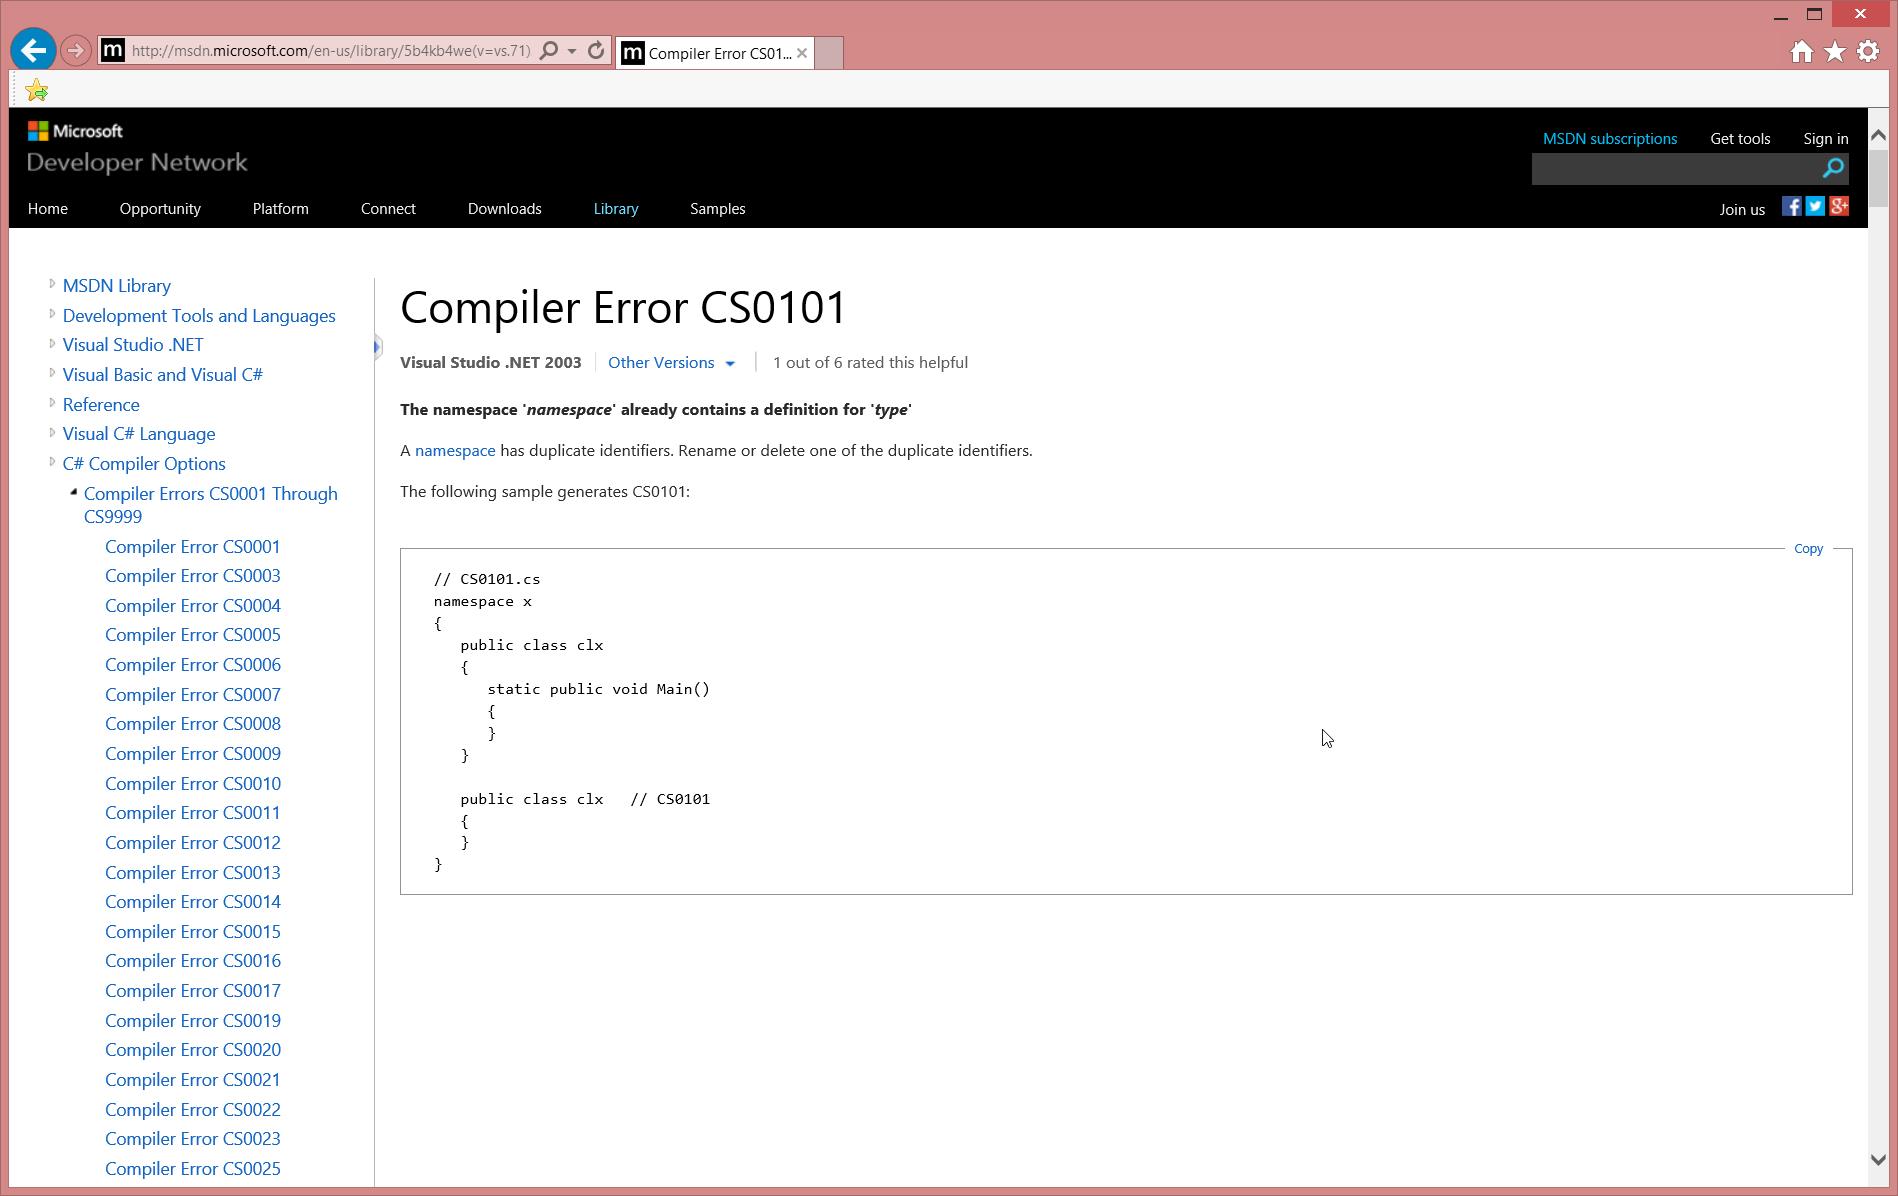The width and height of the screenshot is (1898, 1196).
Task: Open the Home menu item
Action: pos(48,208)
